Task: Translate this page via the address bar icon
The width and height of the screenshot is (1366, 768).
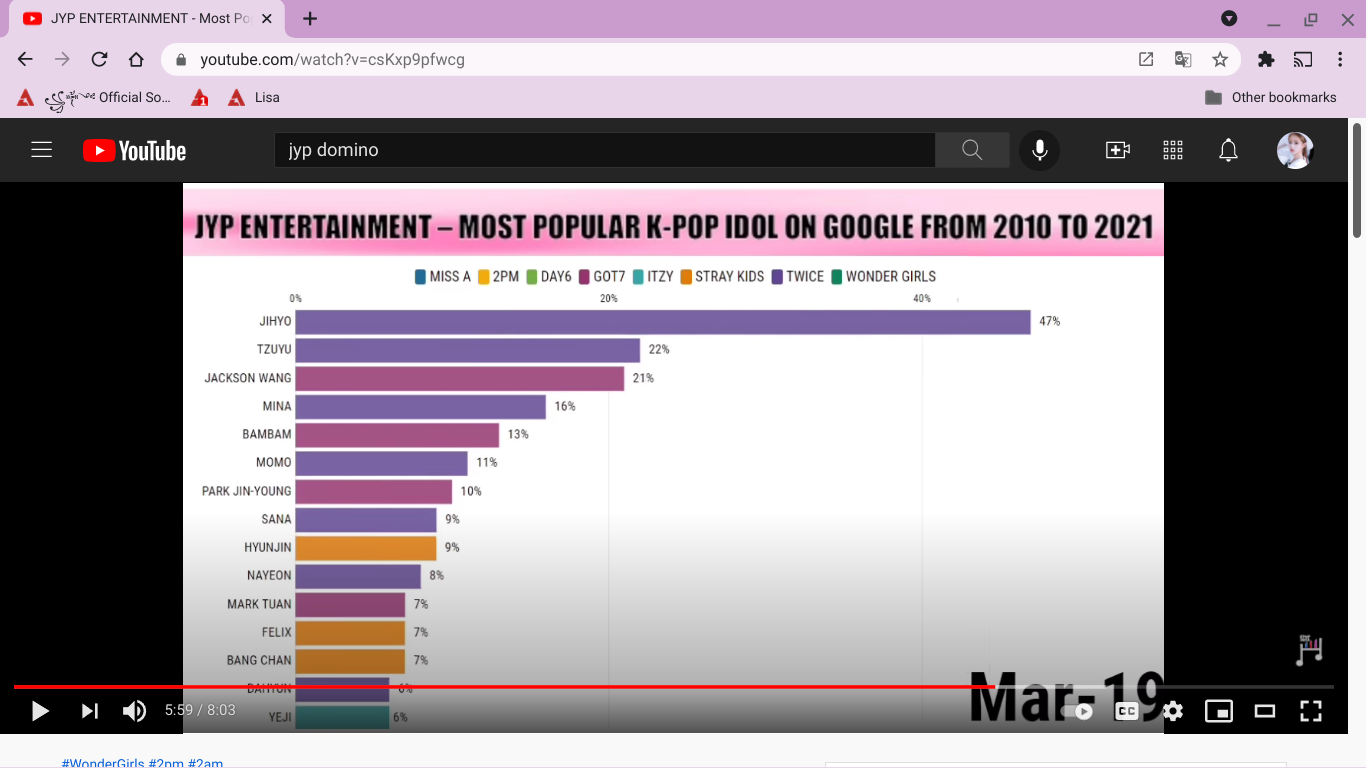Action: (1183, 59)
